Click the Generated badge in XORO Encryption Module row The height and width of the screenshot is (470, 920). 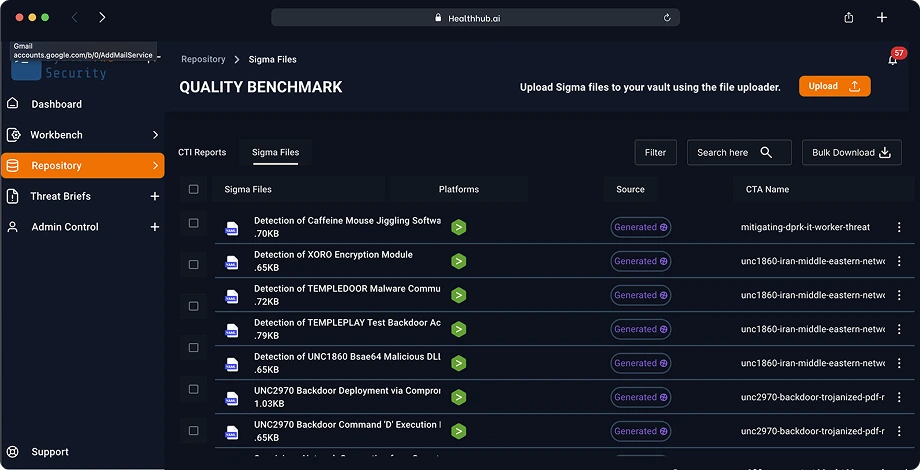641,261
